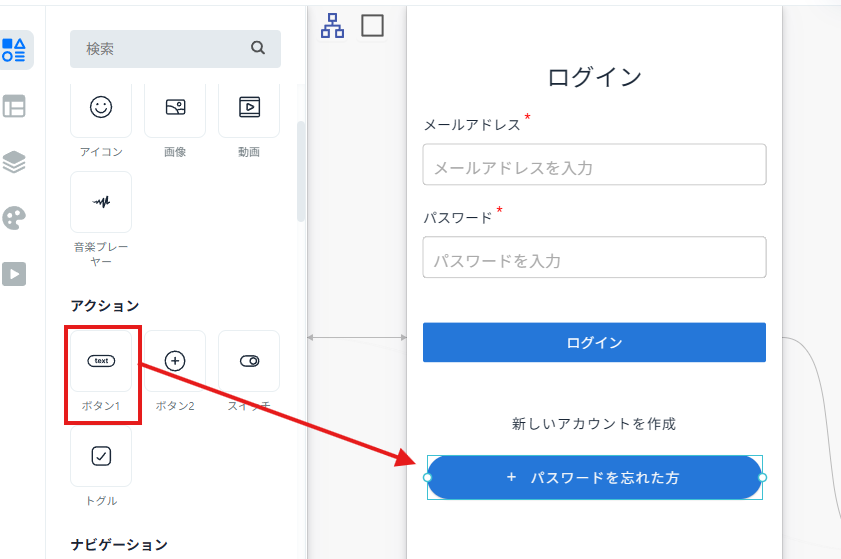
Task: Open the screen layout panel icon
Action: click(x=14, y=106)
